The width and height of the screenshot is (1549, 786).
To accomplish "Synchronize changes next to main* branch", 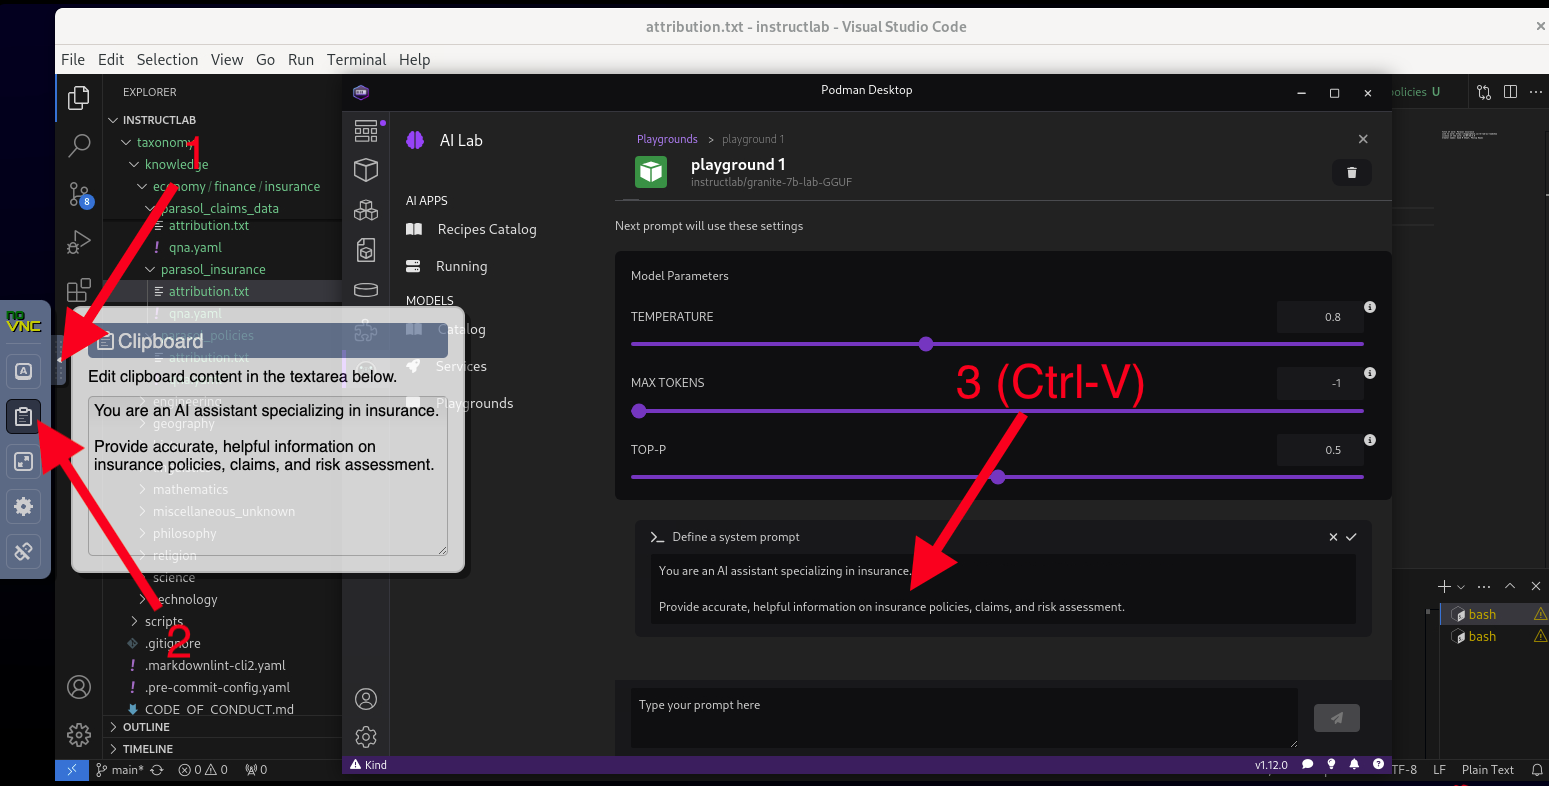I will (157, 770).
